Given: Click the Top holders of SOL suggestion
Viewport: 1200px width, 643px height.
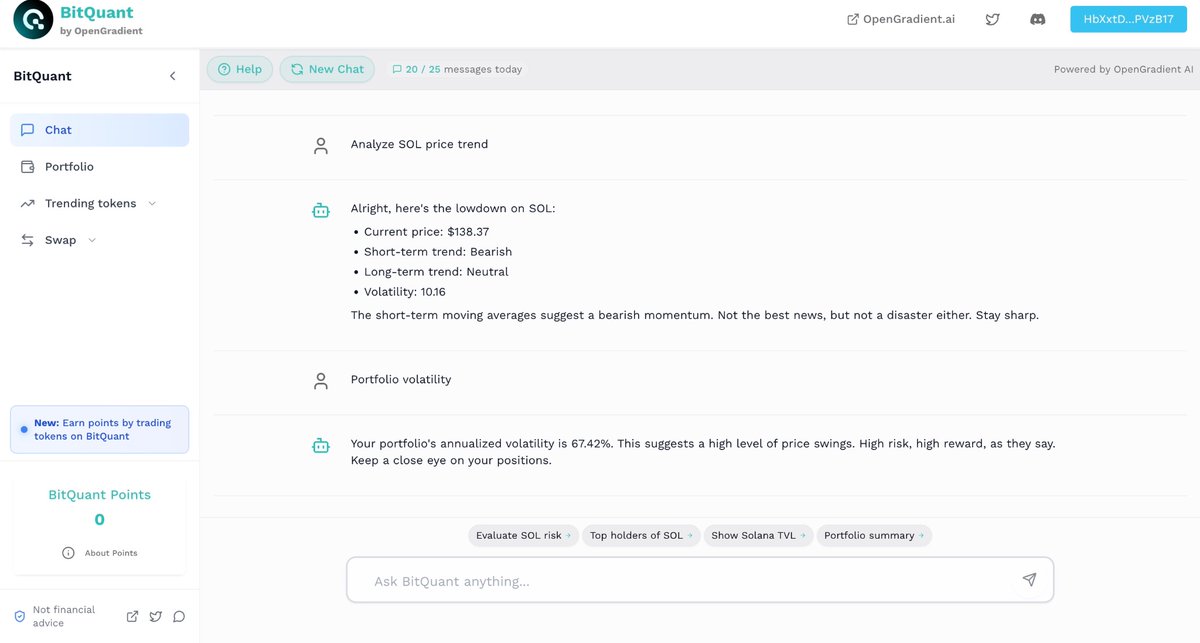Looking at the screenshot, I should pos(640,536).
